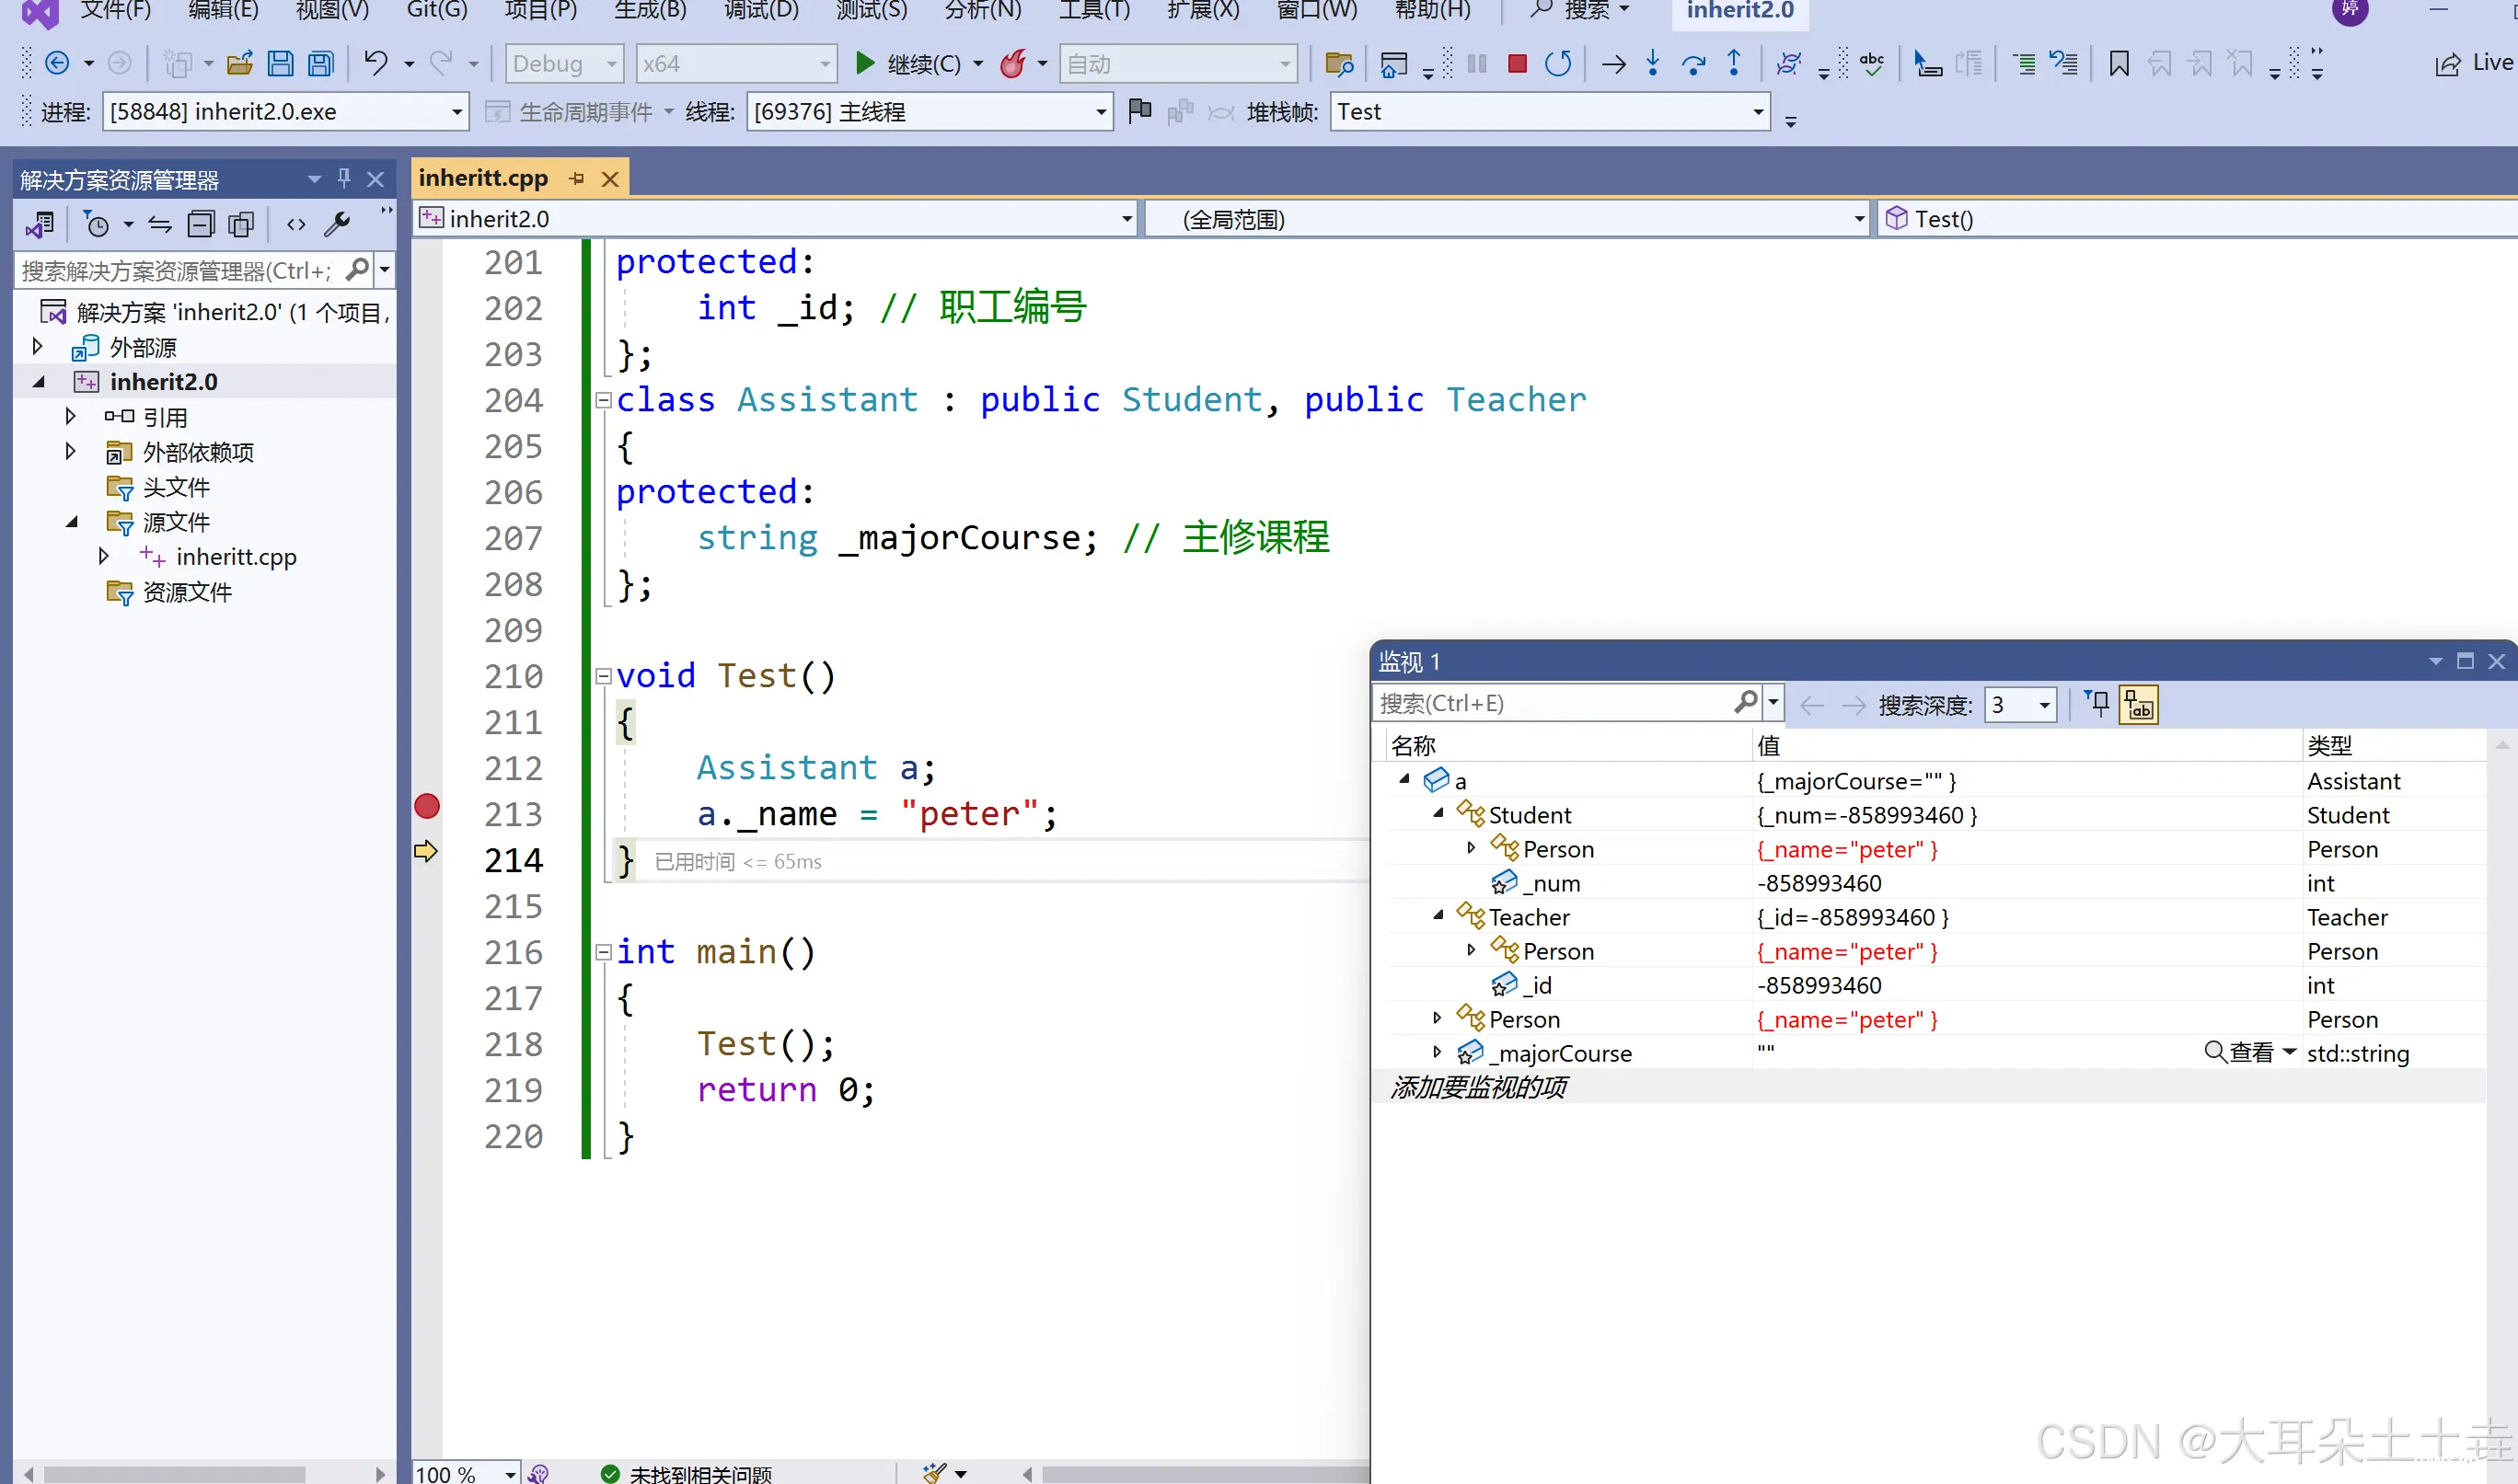Click the 查看 visualizer button for _majorCourse
The height and width of the screenshot is (1484, 2518).
click(x=2239, y=1052)
